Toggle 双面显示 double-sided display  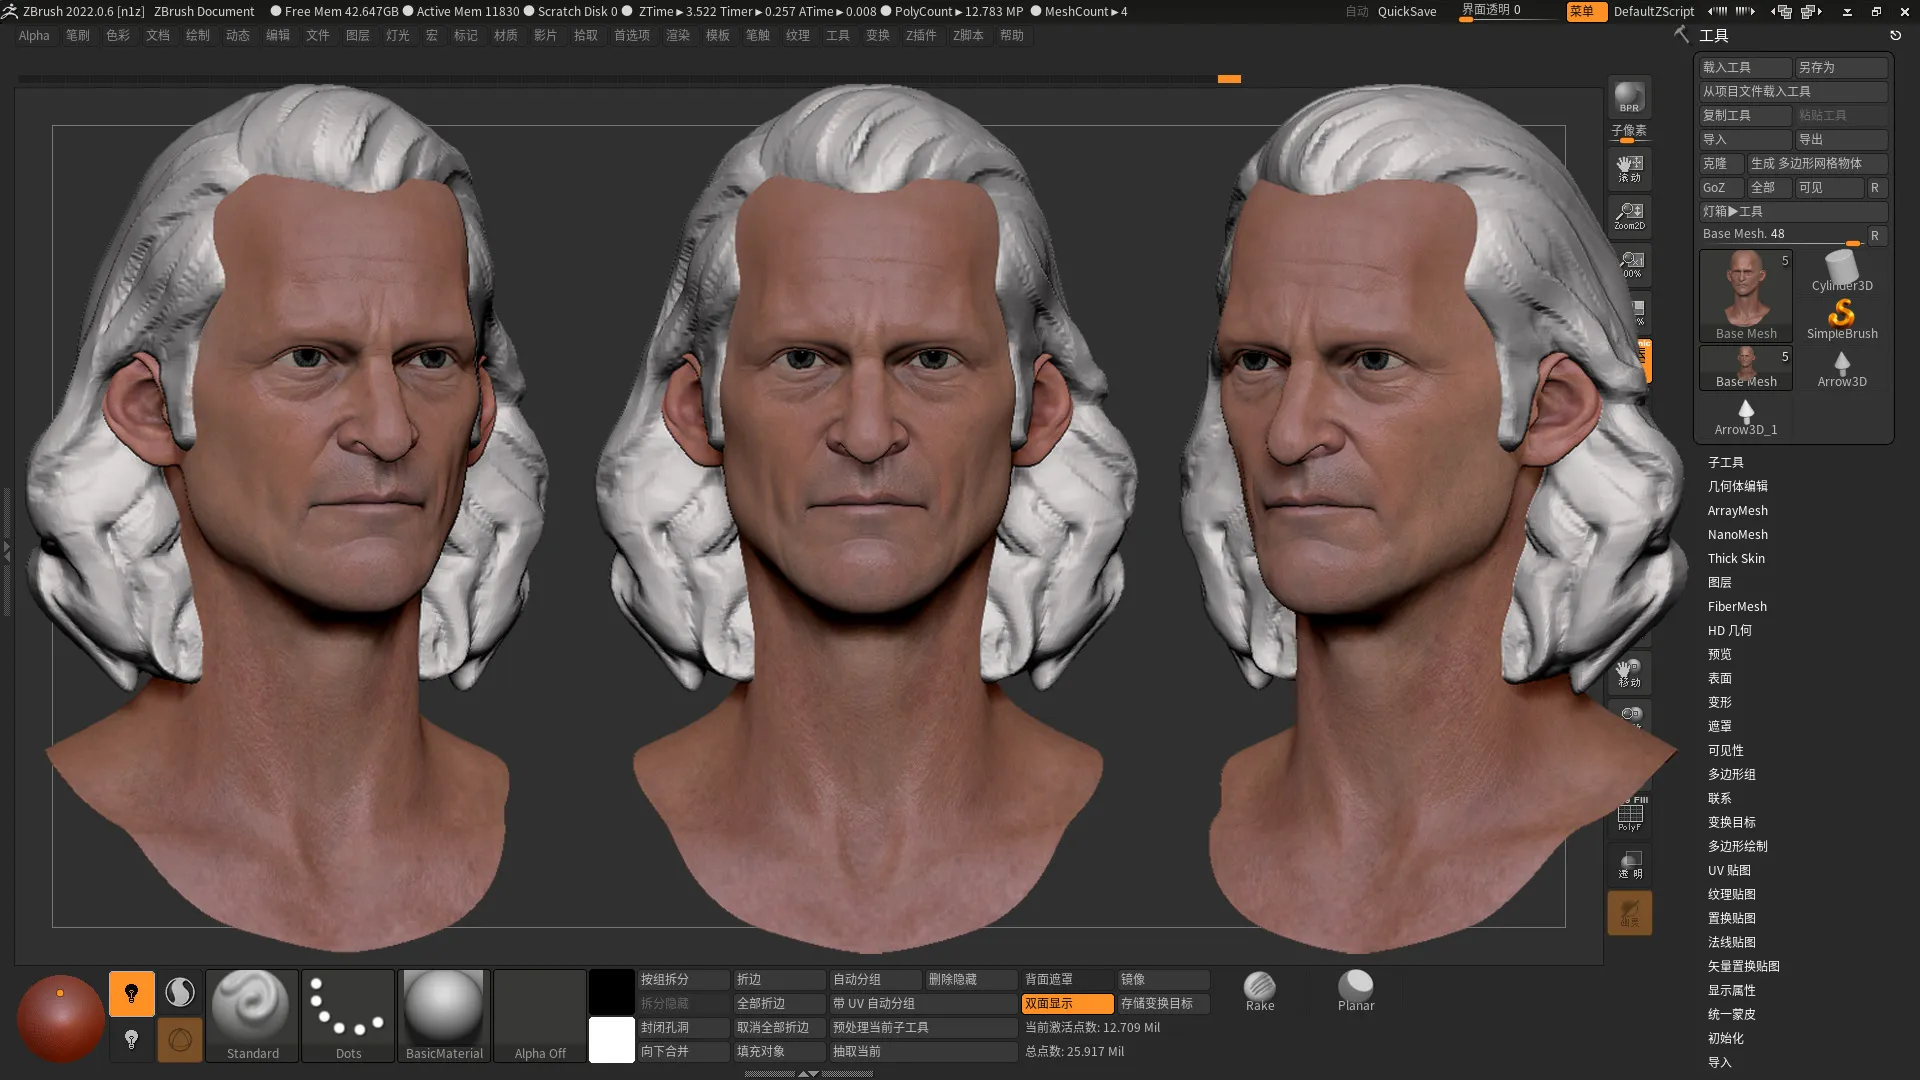[x=1066, y=1003]
